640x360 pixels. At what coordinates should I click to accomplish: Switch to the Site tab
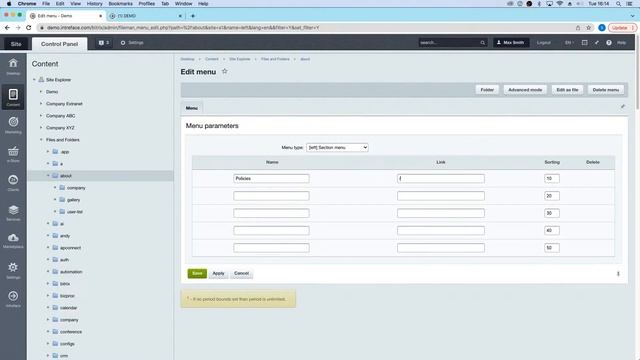pyautogui.click(x=16, y=44)
